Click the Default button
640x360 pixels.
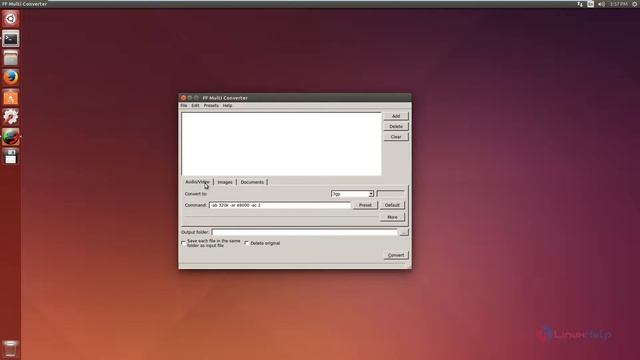point(392,205)
